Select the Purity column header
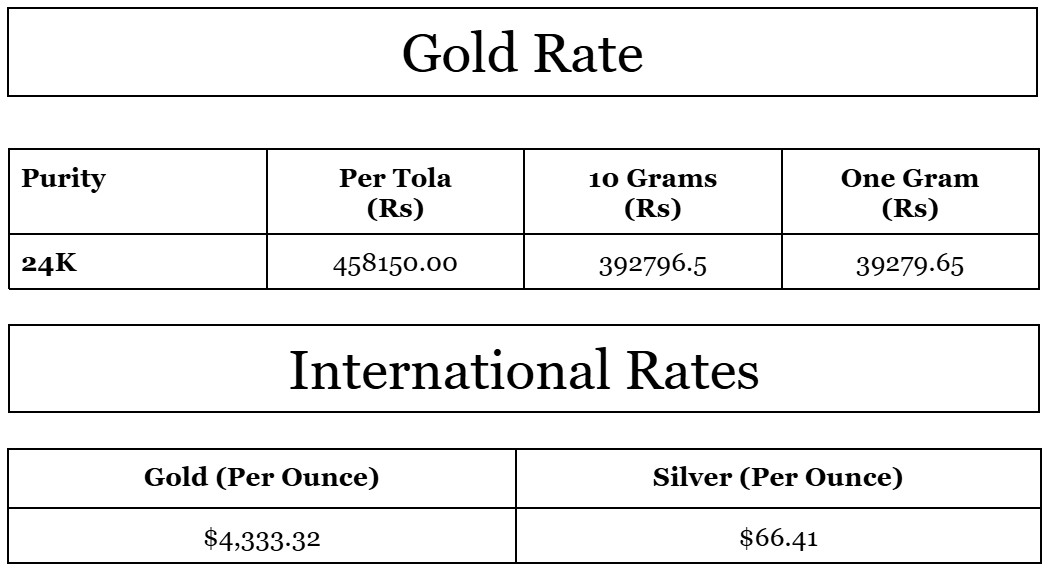 (63, 179)
